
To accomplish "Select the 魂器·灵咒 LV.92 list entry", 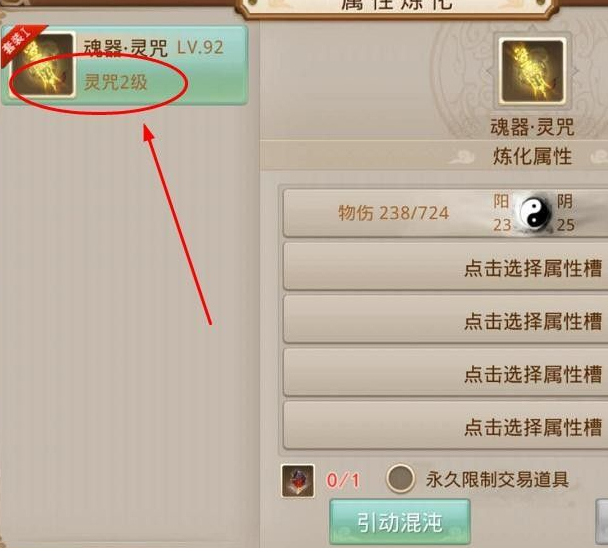I will (124, 65).
